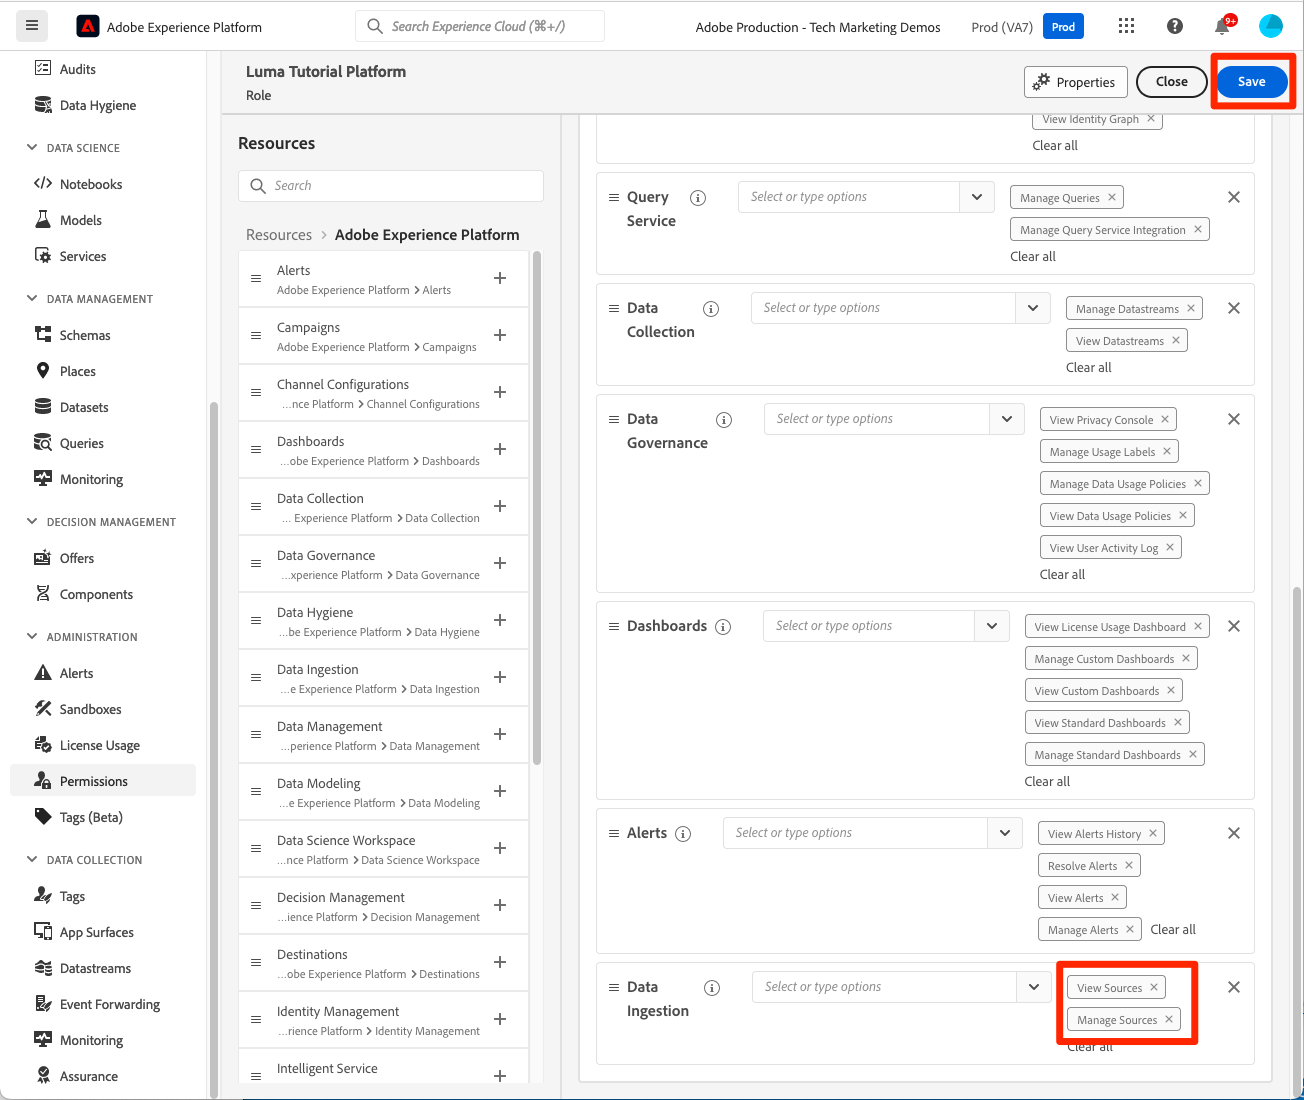Clear all Data Governance permissions
The height and width of the screenshot is (1100, 1304).
[1062, 575]
